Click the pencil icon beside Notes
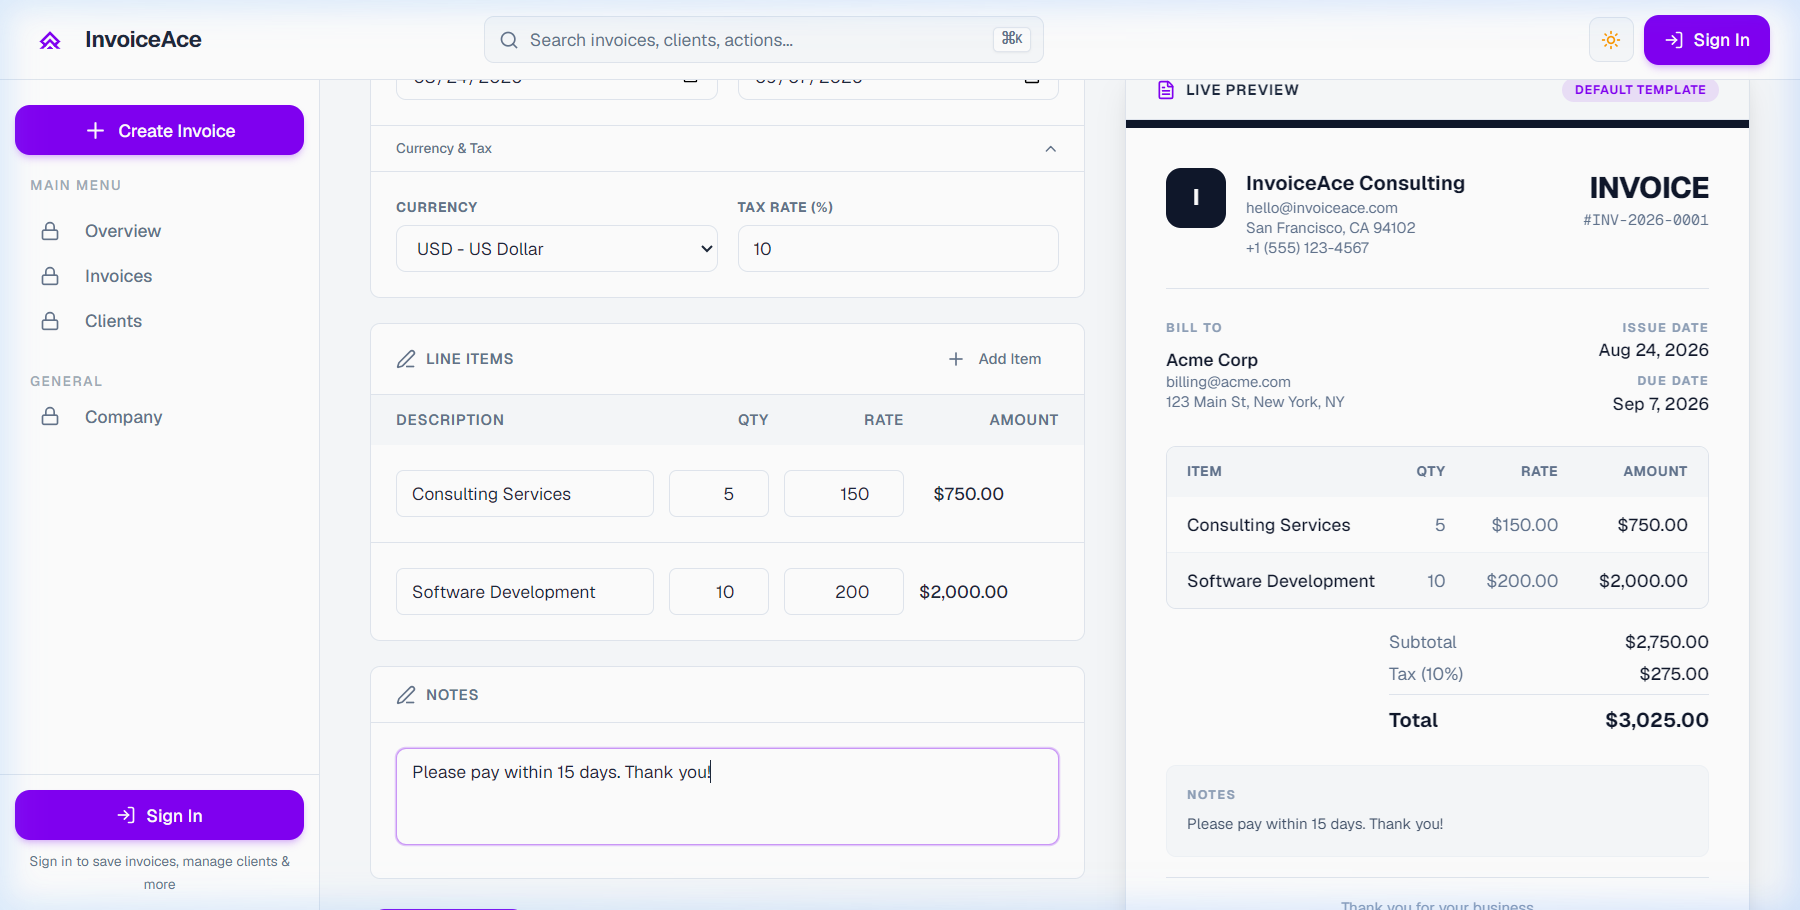This screenshot has width=1800, height=910. coord(406,695)
